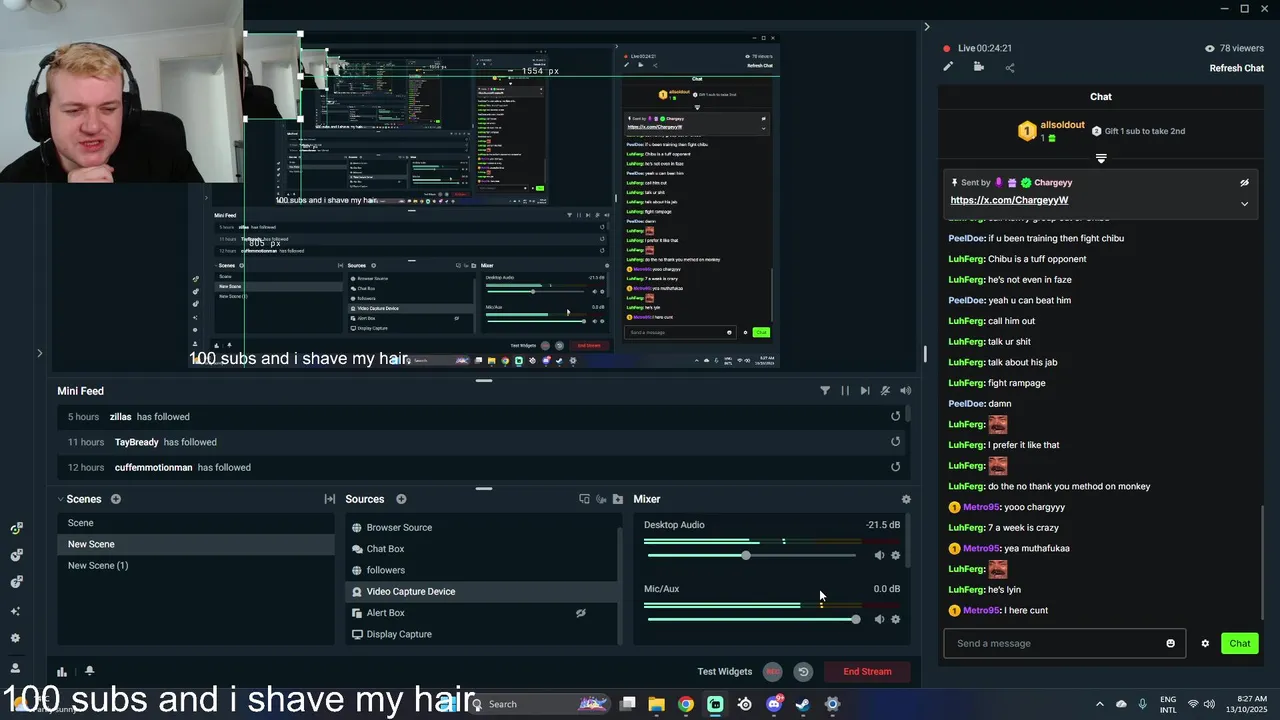
Task: Select the 'Scene' scene
Action: tap(196, 523)
